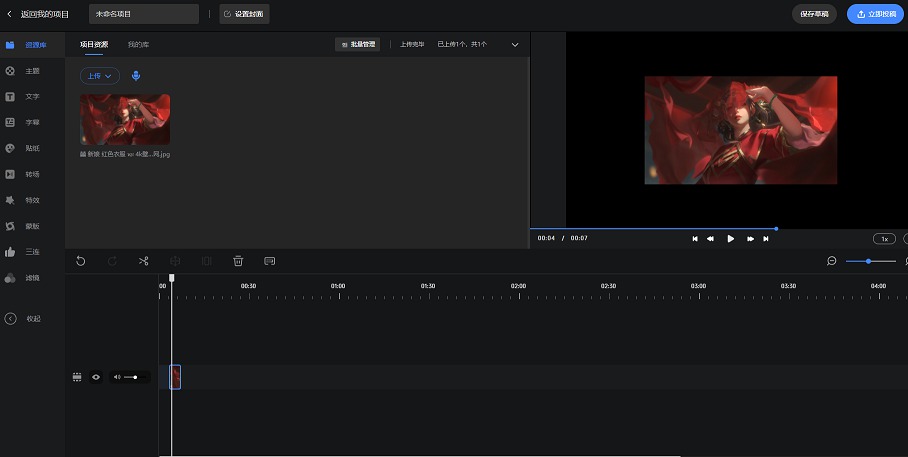Click the blue microphone record icon
908x457 pixels.
[x=136, y=76]
